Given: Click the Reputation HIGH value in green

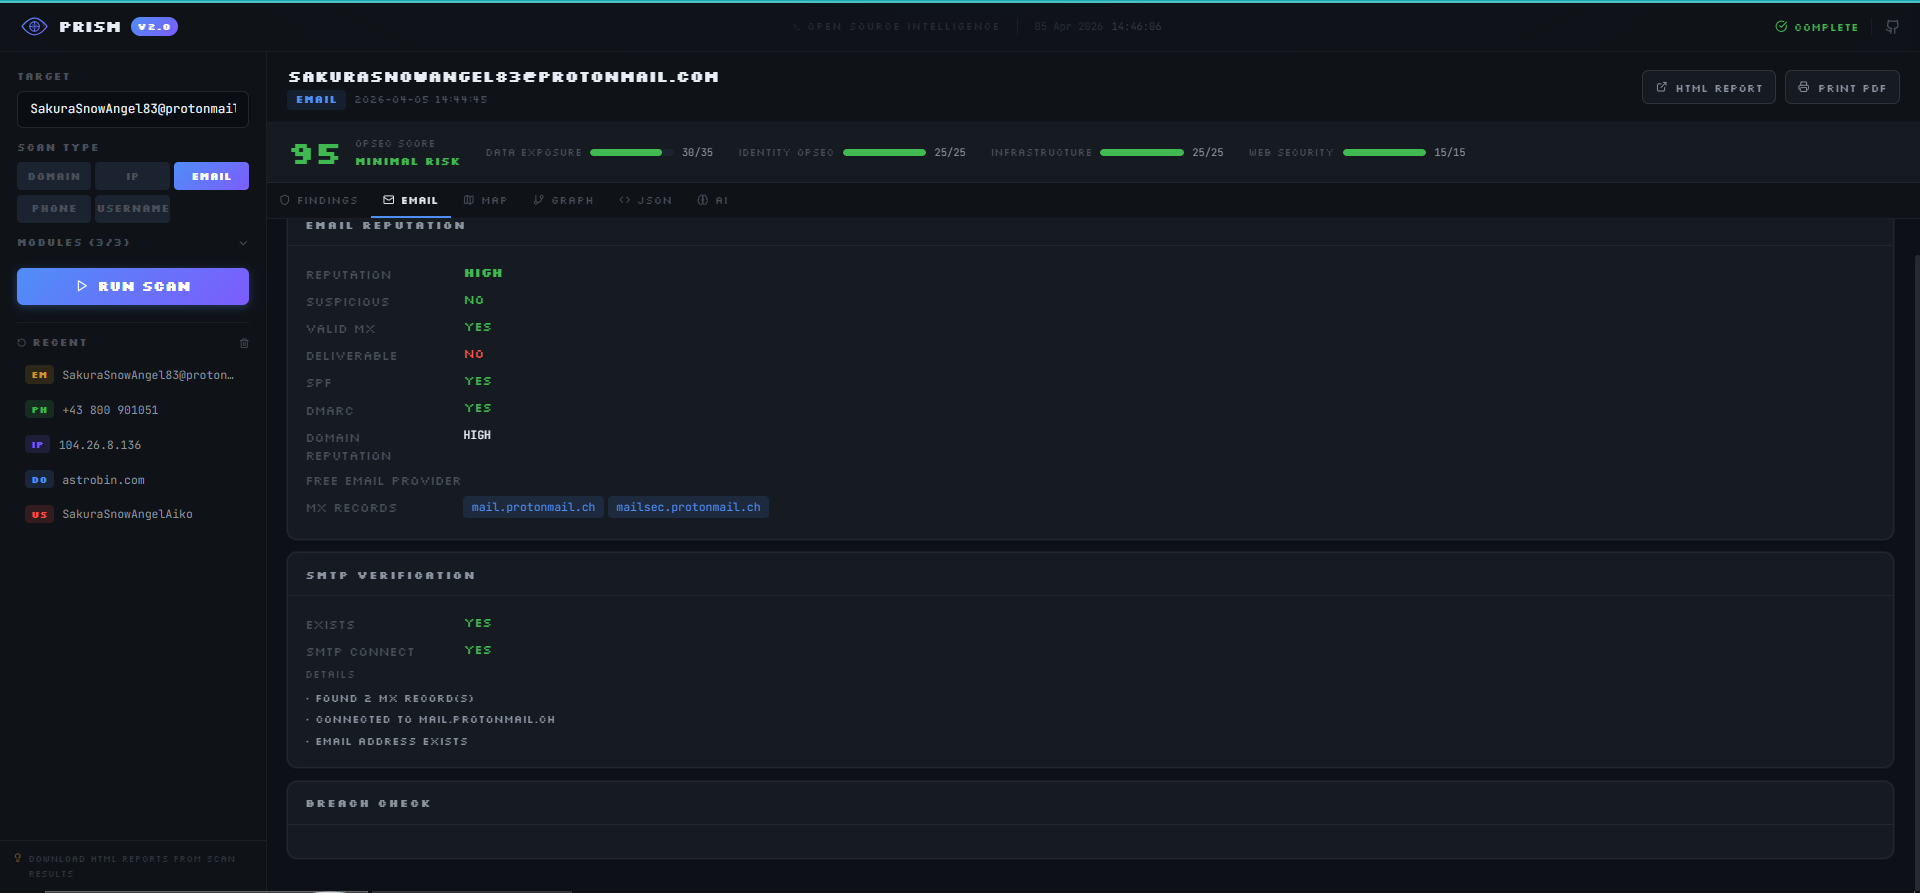Looking at the screenshot, I should click(484, 273).
